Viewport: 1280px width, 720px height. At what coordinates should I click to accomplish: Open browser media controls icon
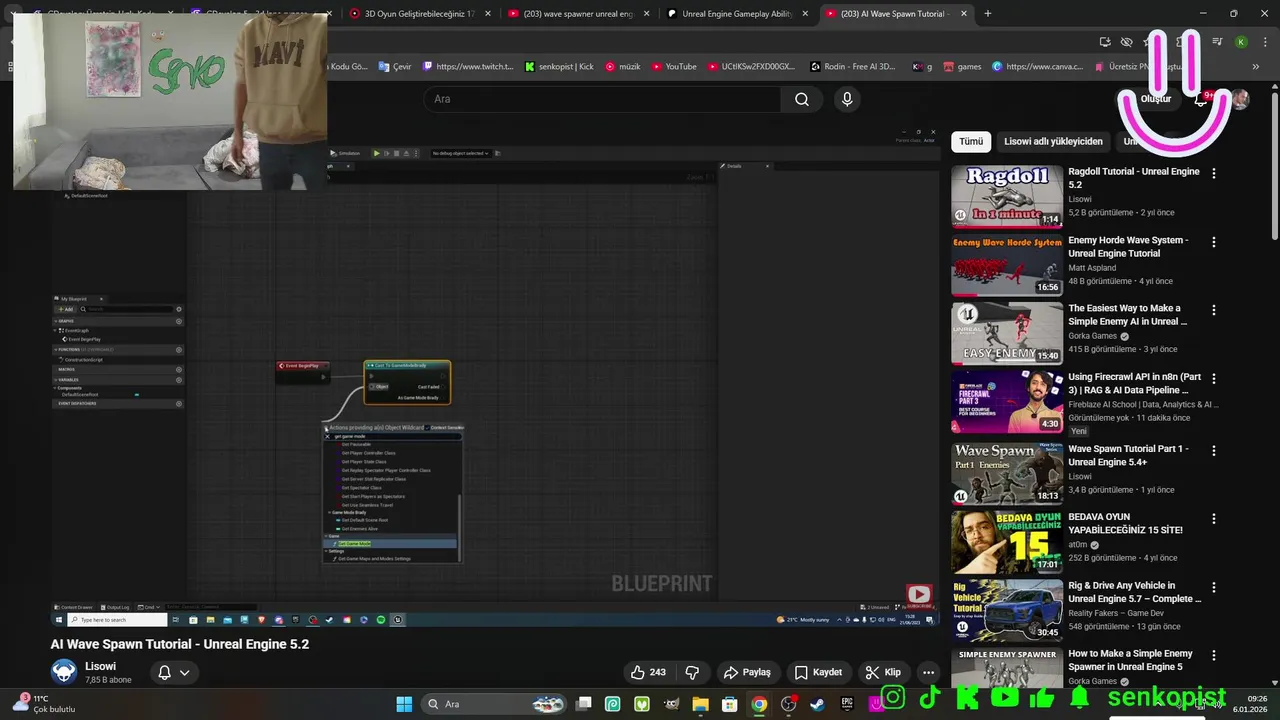click(1217, 42)
